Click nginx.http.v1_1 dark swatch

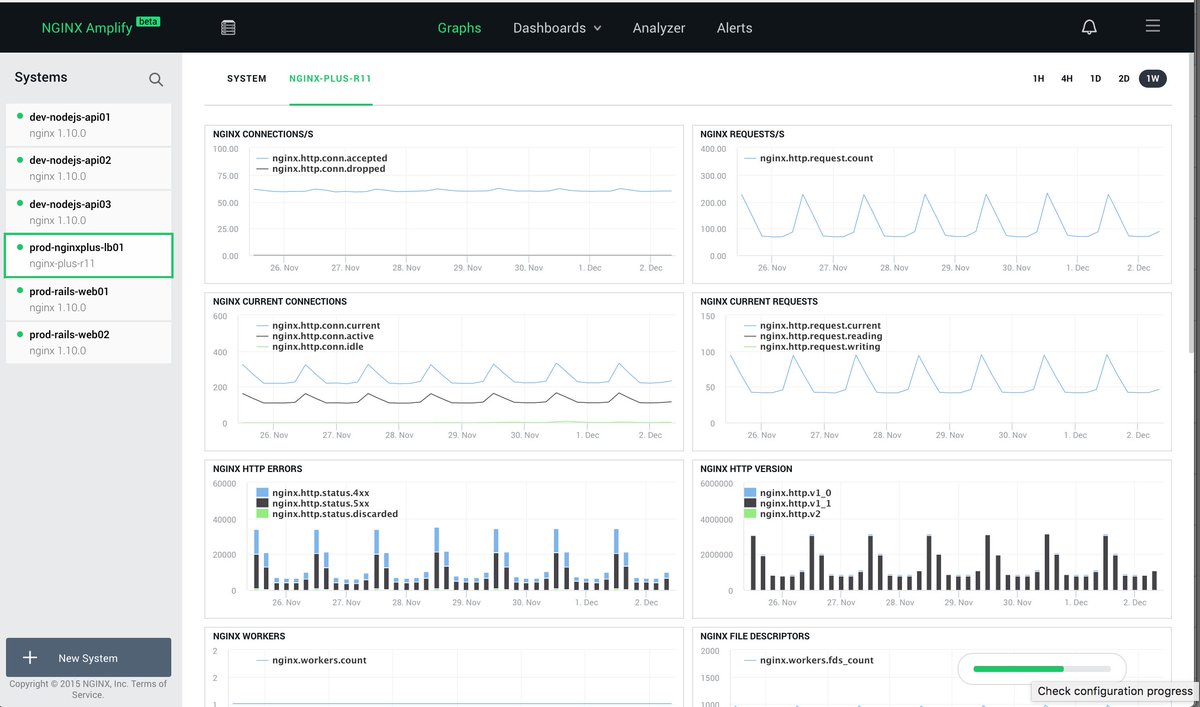[750, 503]
